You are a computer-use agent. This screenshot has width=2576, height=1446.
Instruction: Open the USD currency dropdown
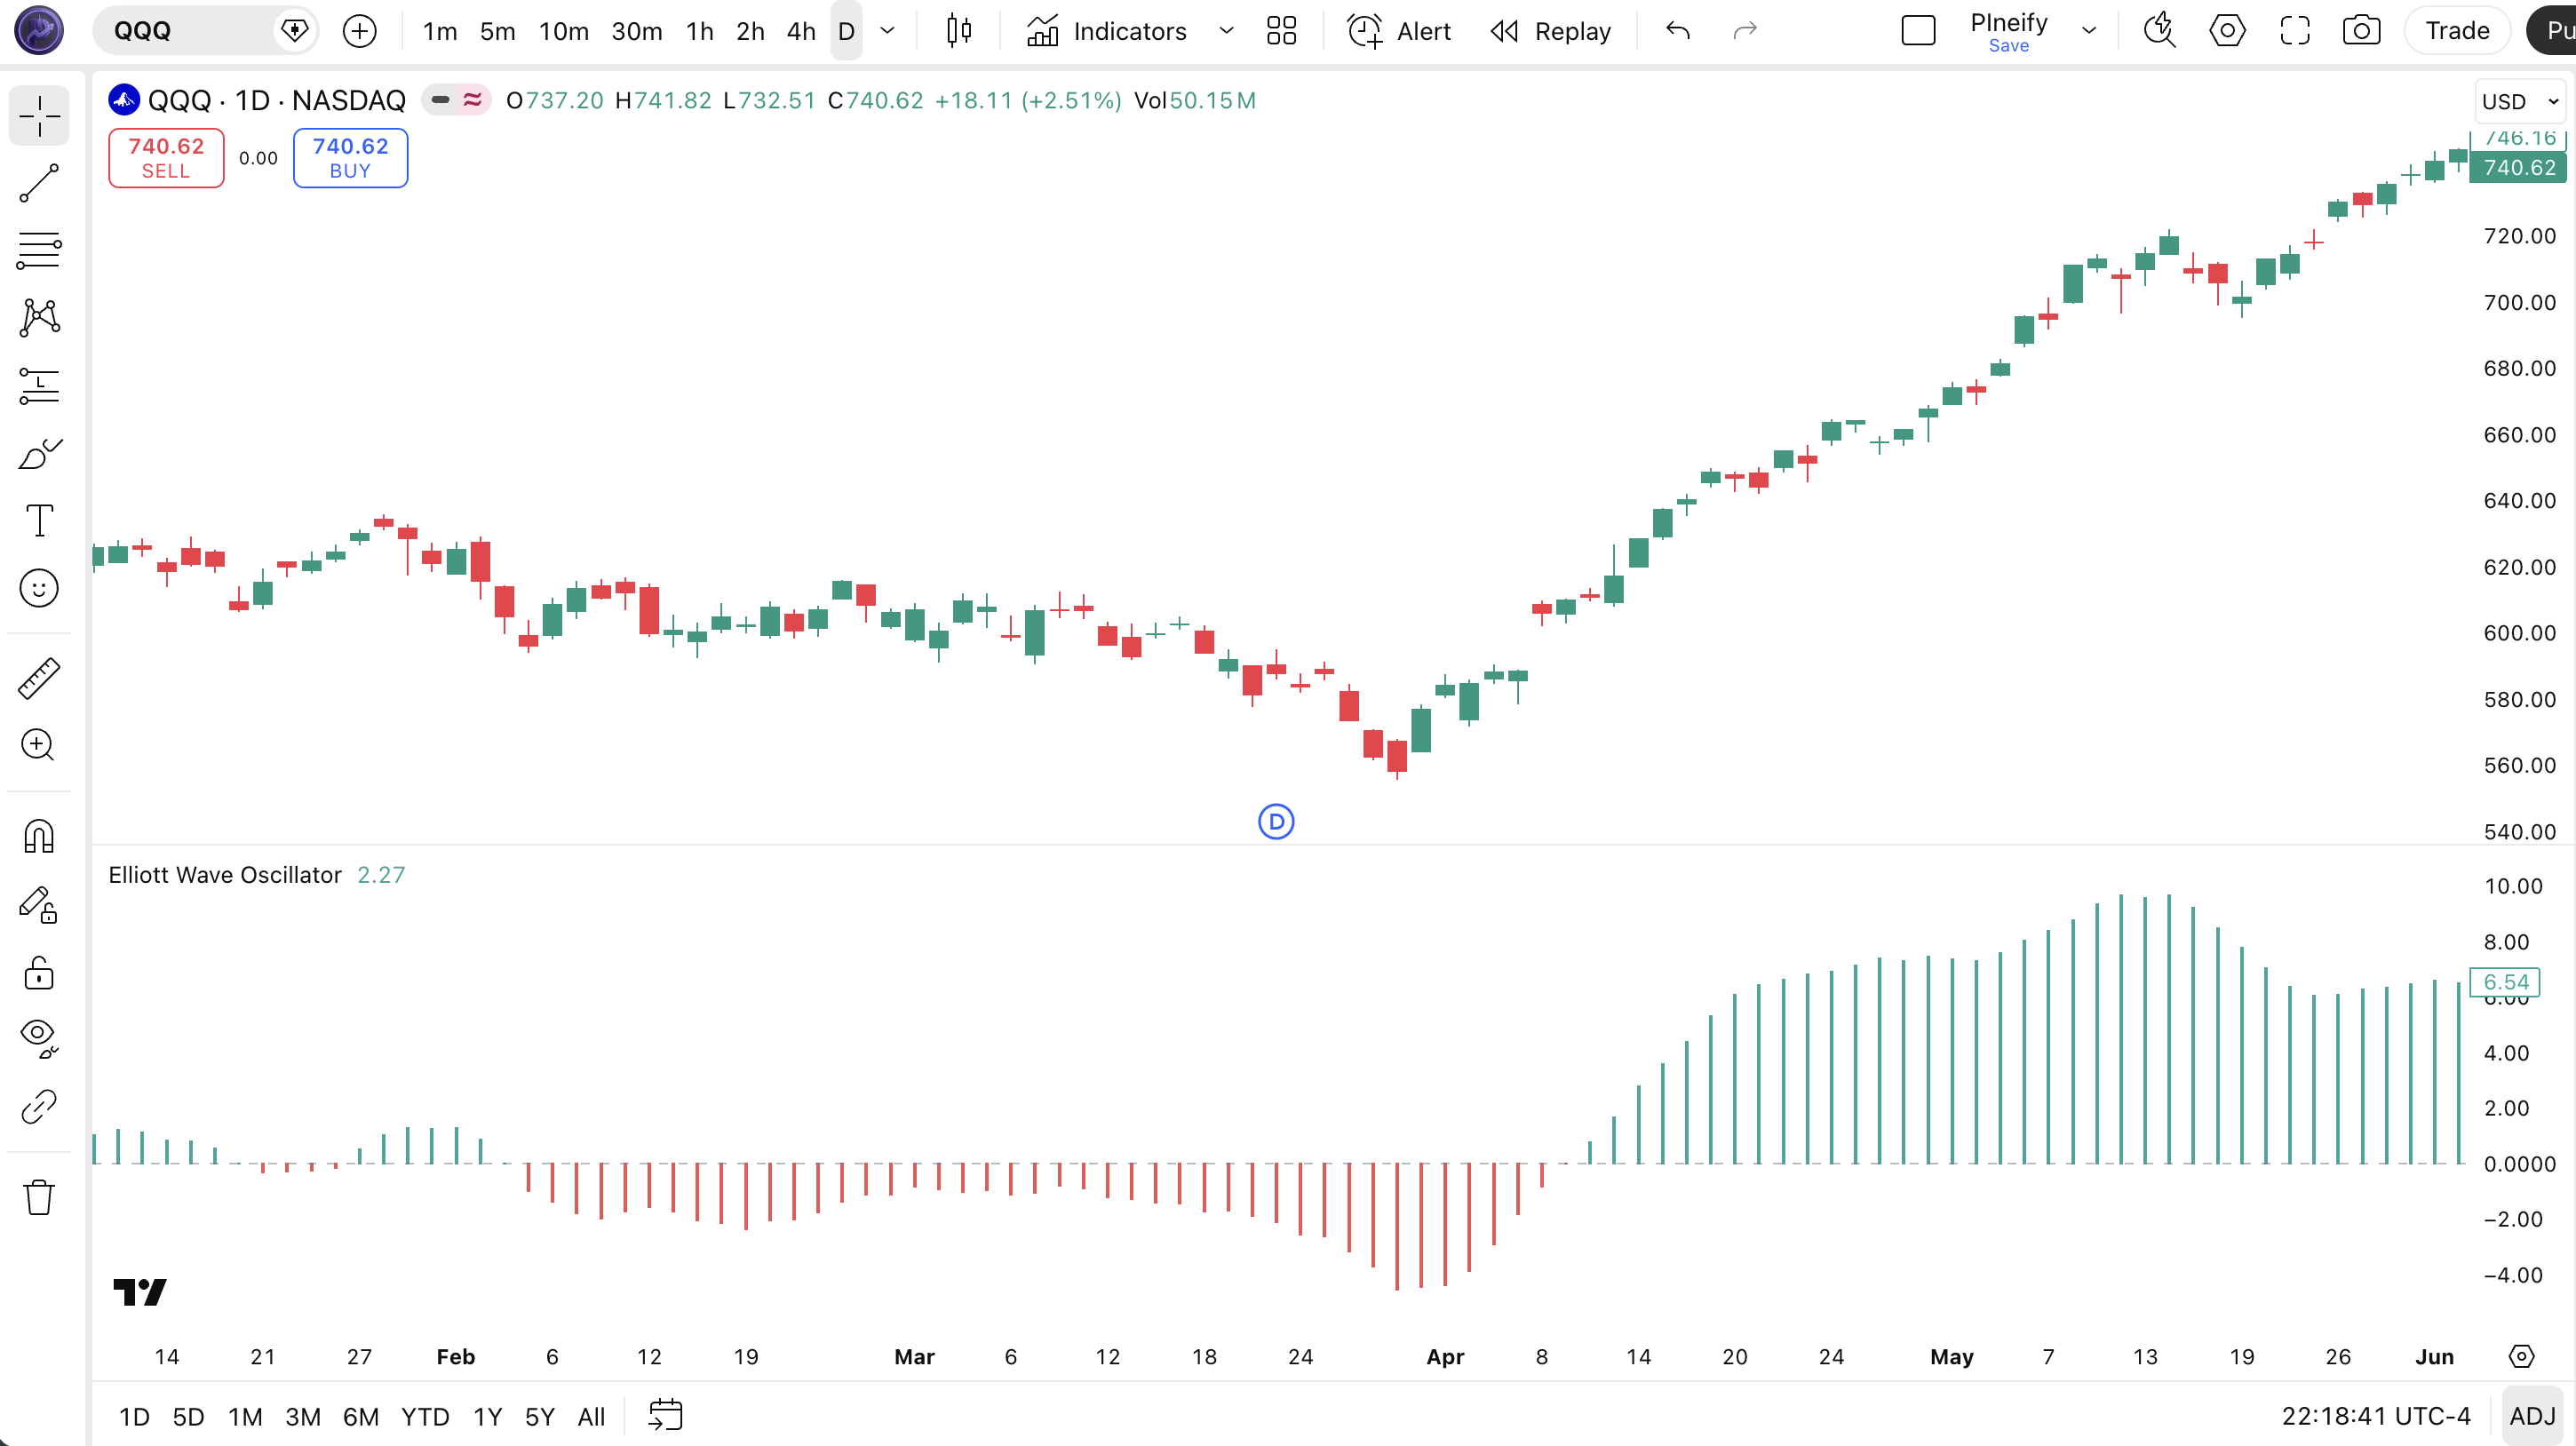tap(2520, 102)
